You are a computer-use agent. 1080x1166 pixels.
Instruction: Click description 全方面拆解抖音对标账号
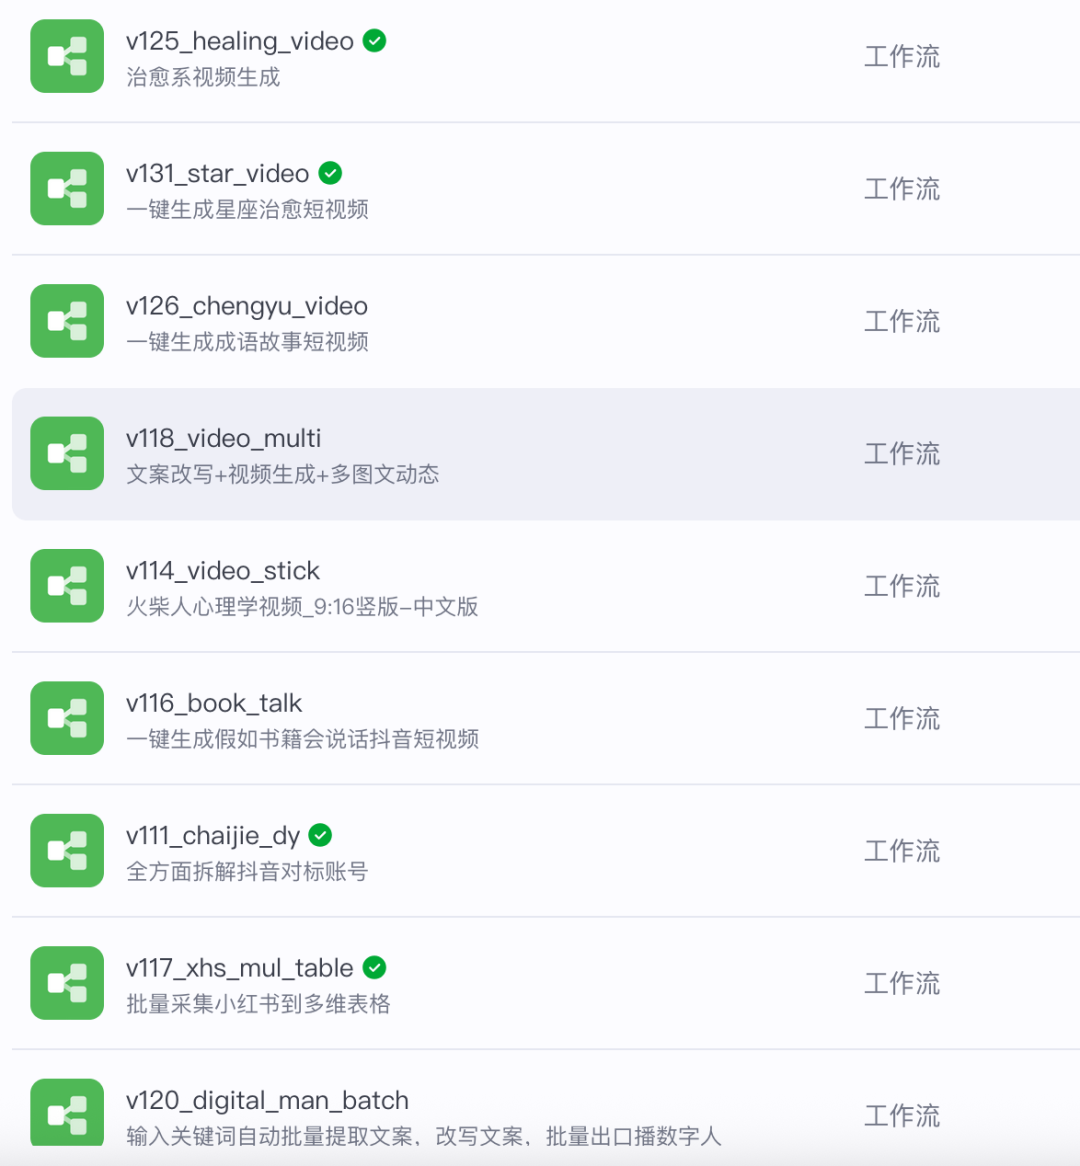[247, 872]
